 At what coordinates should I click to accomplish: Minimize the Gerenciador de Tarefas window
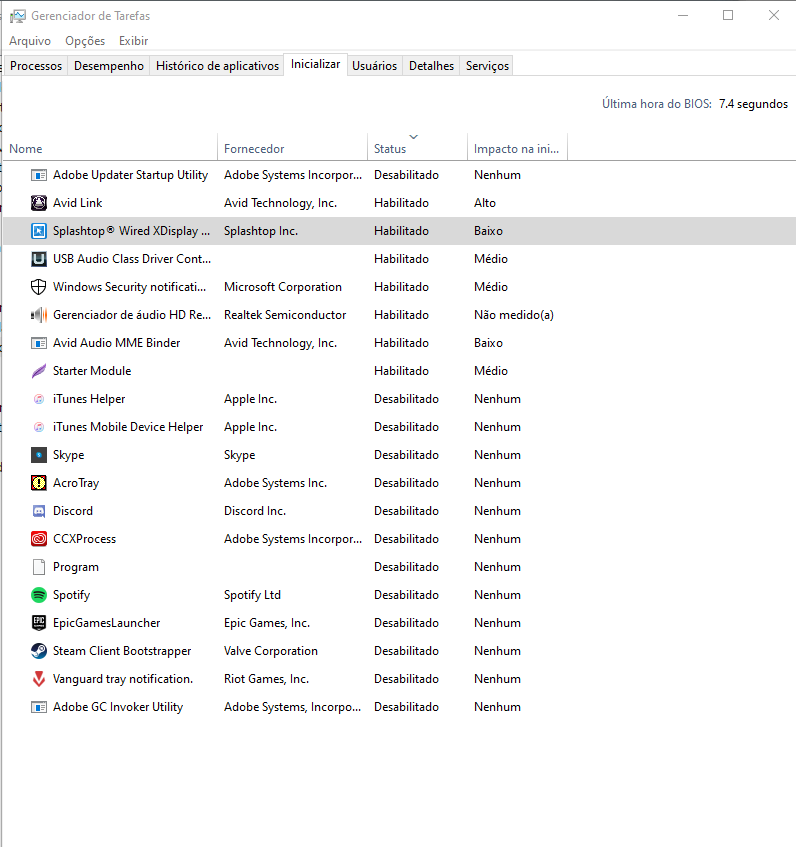[683, 16]
